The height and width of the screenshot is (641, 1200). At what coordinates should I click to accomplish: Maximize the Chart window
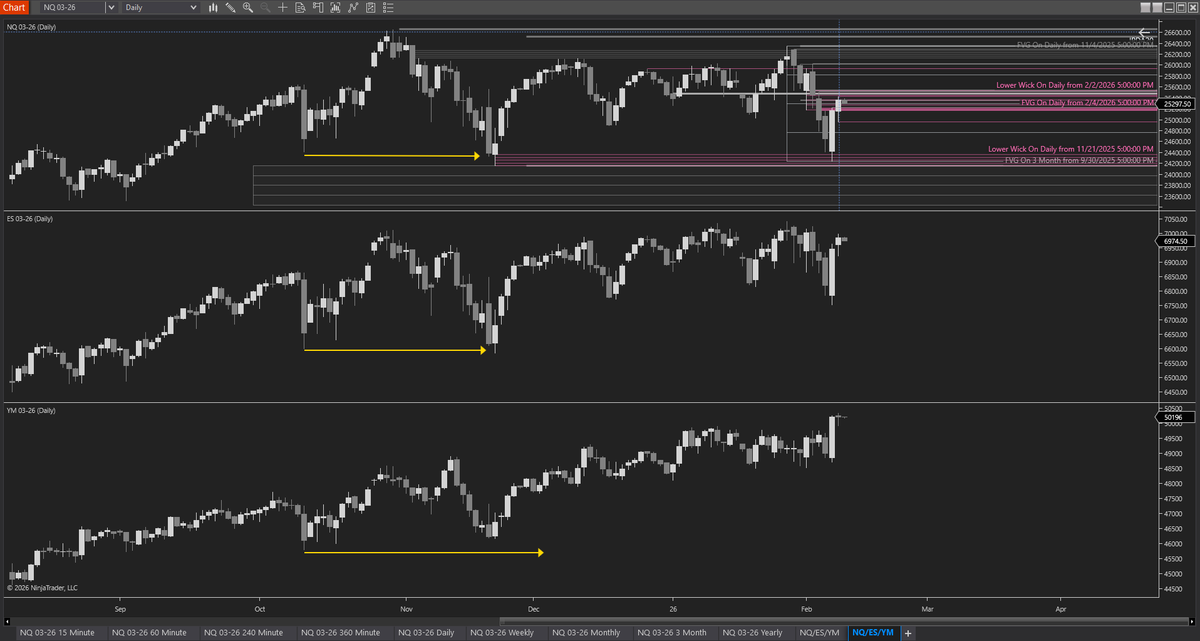1181,8
